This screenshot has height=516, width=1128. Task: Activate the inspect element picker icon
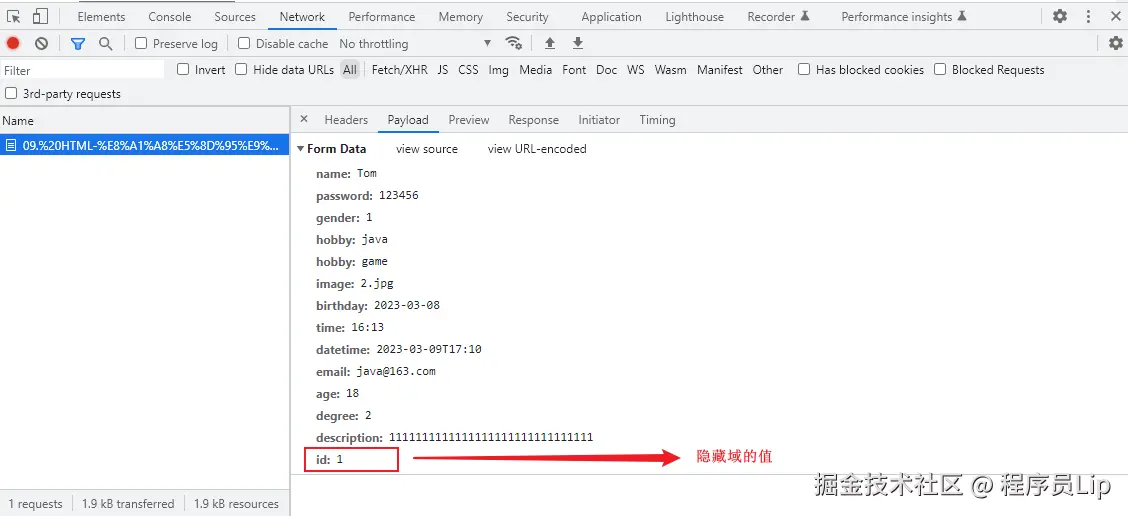[14, 16]
